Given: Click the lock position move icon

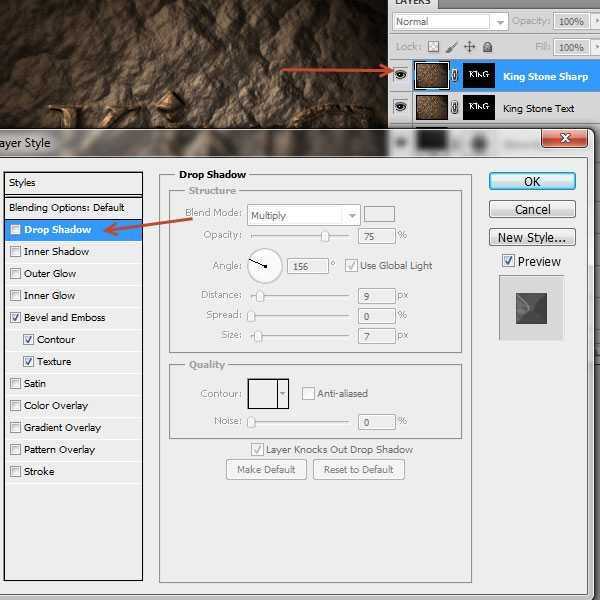Looking at the screenshot, I should [x=469, y=47].
